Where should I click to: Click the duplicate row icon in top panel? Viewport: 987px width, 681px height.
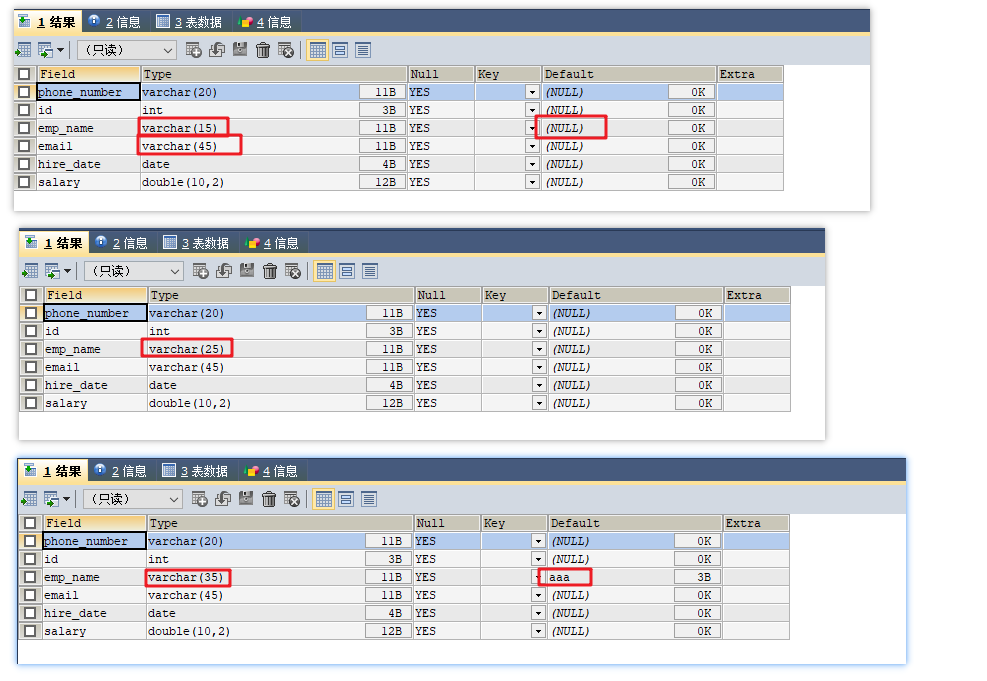pyautogui.click(x=217, y=50)
